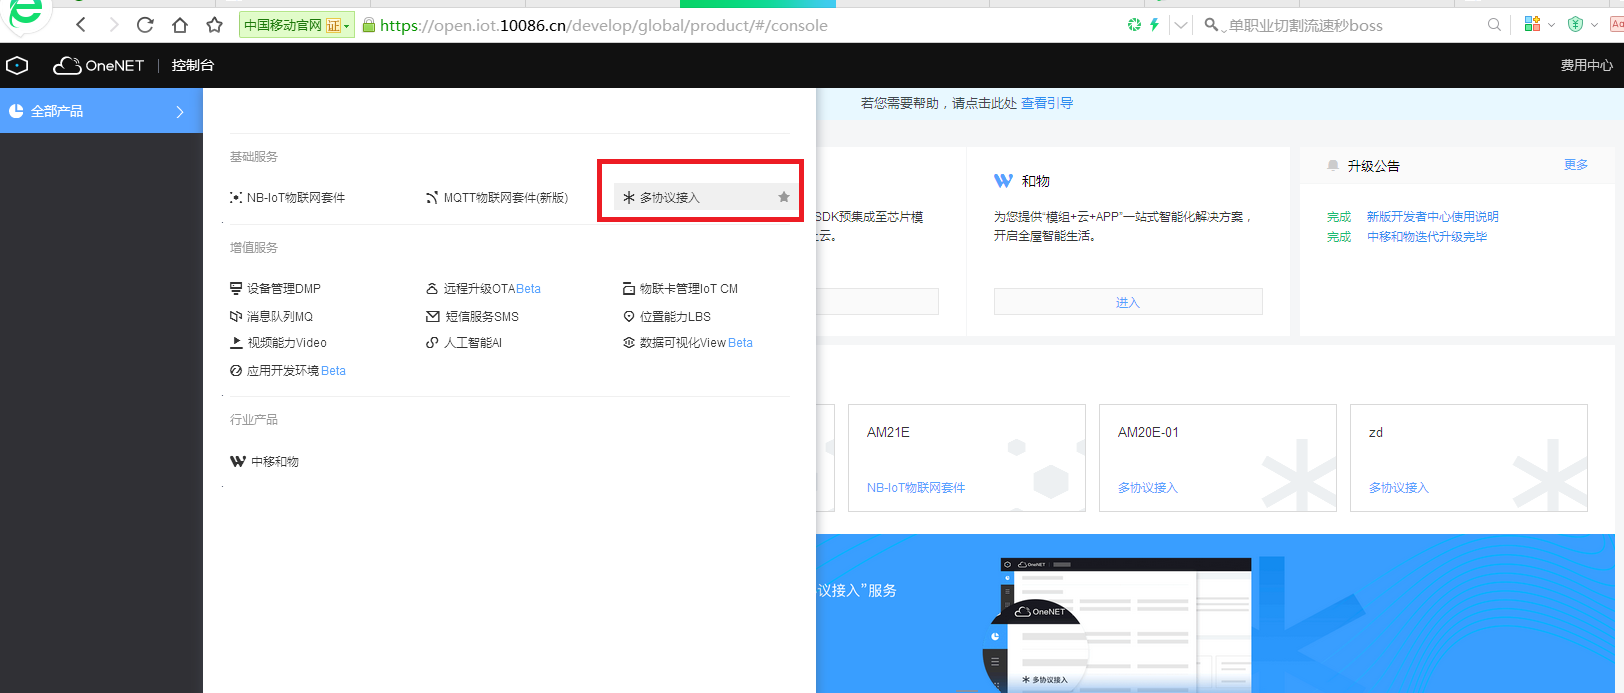Open 控制台 in the top bar

tap(193, 65)
